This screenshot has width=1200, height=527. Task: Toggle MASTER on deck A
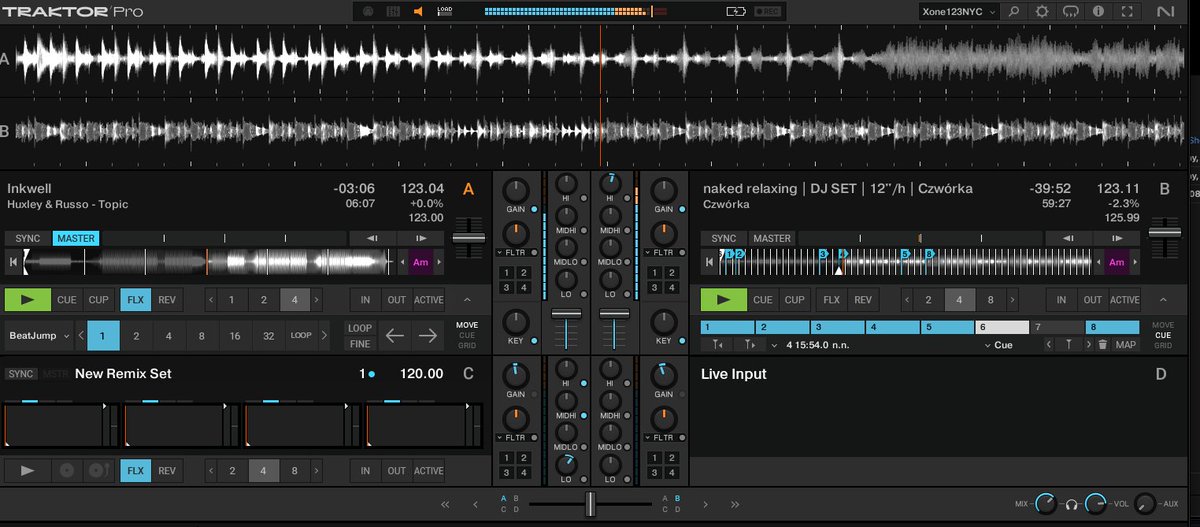[x=76, y=238]
